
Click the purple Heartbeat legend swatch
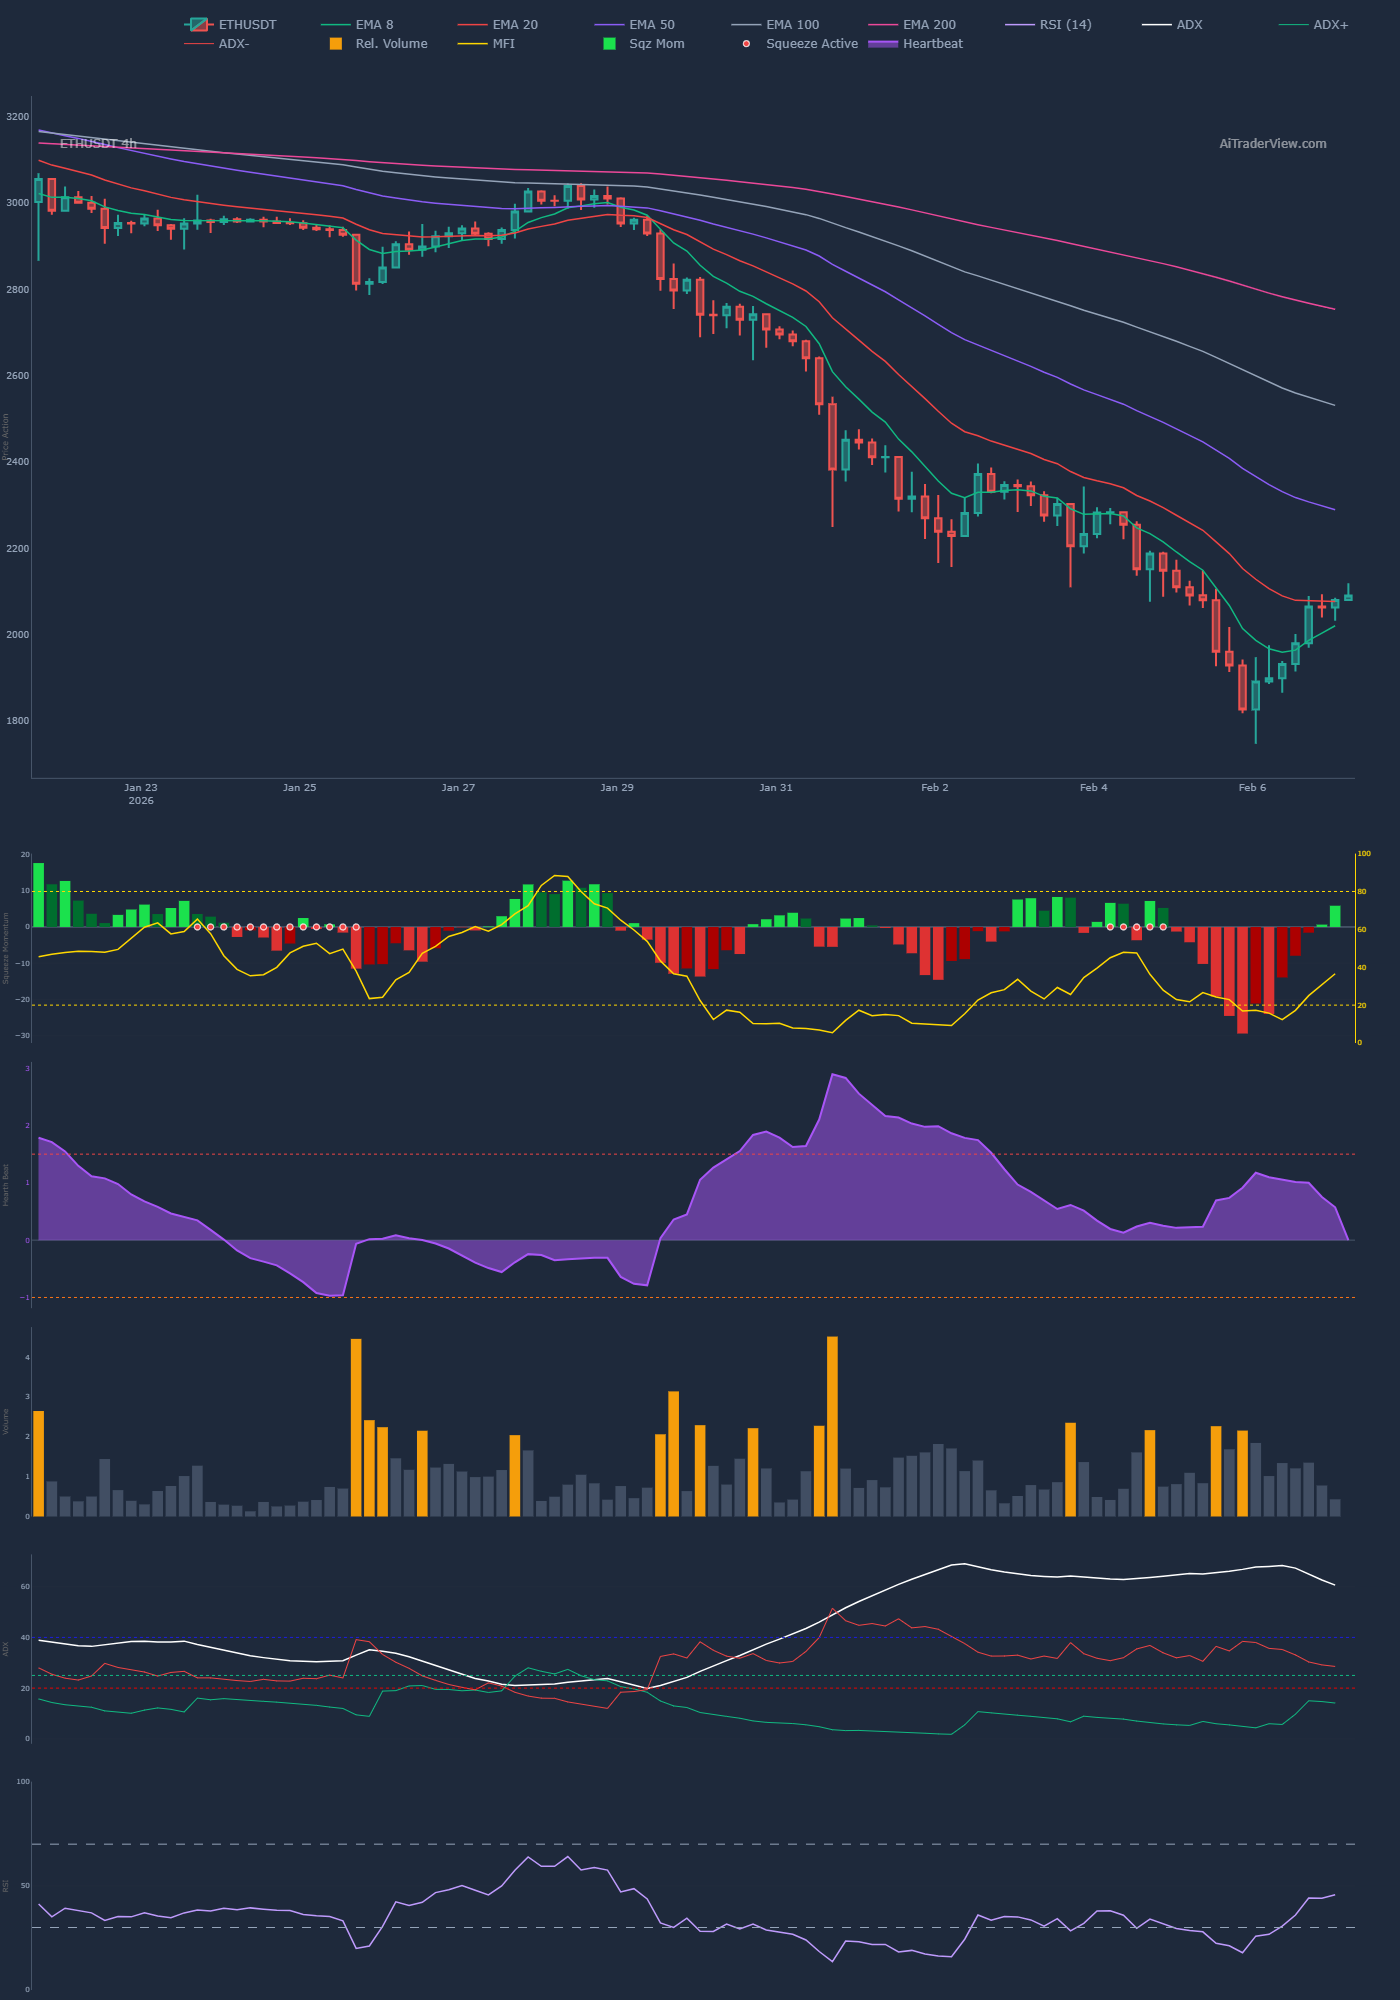tap(883, 44)
